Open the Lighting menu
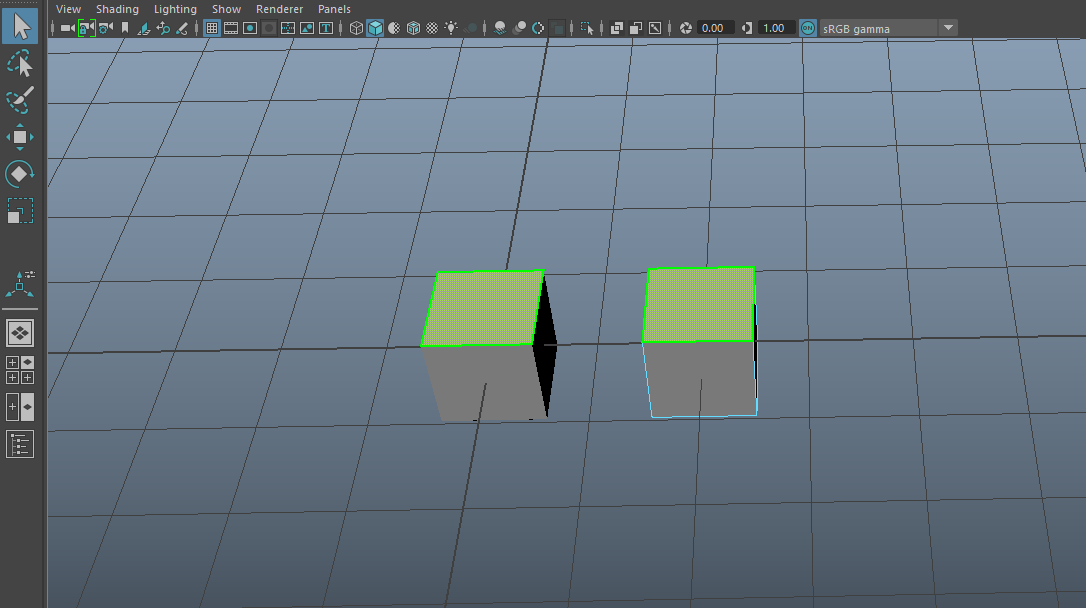1086x608 pixels. [x=175, y=9]
